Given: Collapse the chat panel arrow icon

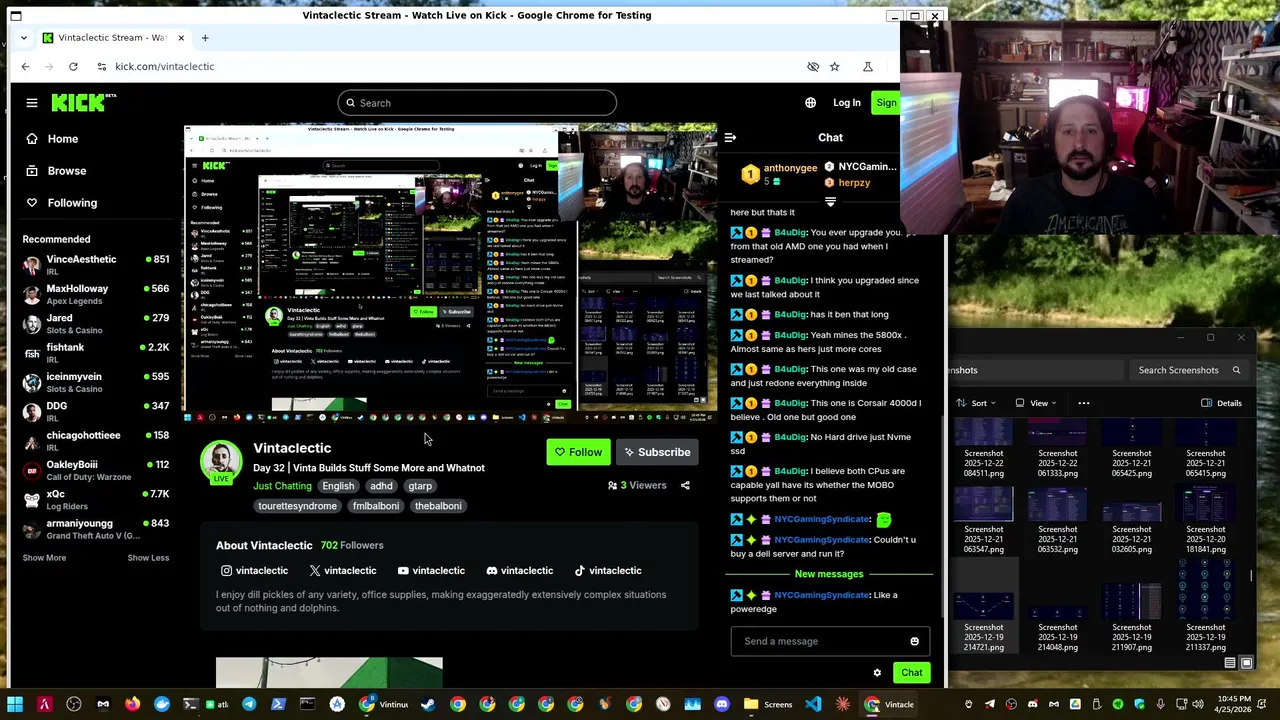Looking at the screenshot, I should pos(730,138).
